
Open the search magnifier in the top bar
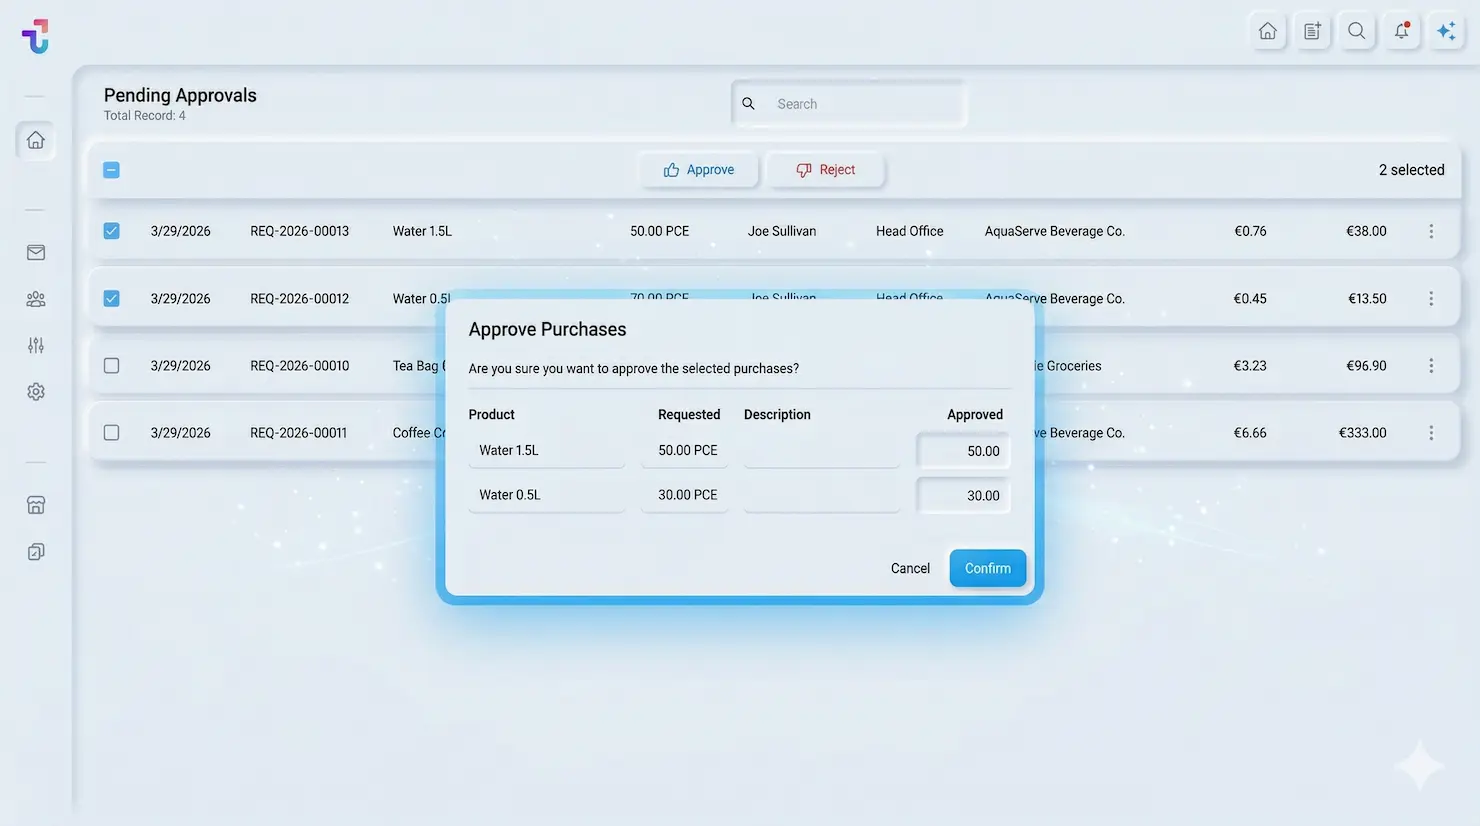pos(1356,31)
